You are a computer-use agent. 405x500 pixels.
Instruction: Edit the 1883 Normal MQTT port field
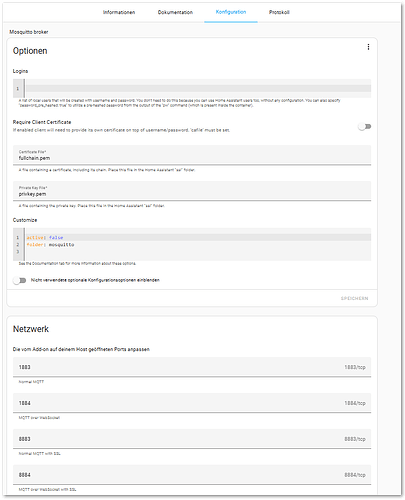click(x=192, y=367)
